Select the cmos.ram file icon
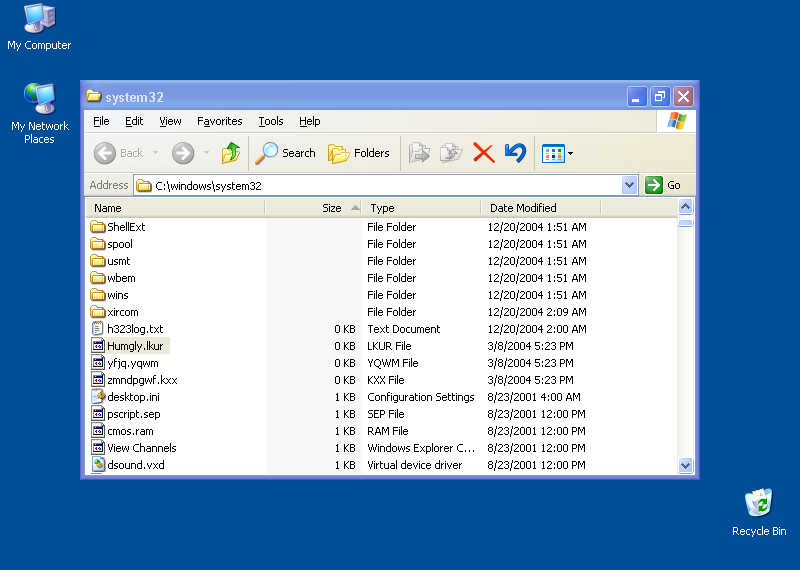The height and width of the screenshot is (570, 800). coord(97,431)
